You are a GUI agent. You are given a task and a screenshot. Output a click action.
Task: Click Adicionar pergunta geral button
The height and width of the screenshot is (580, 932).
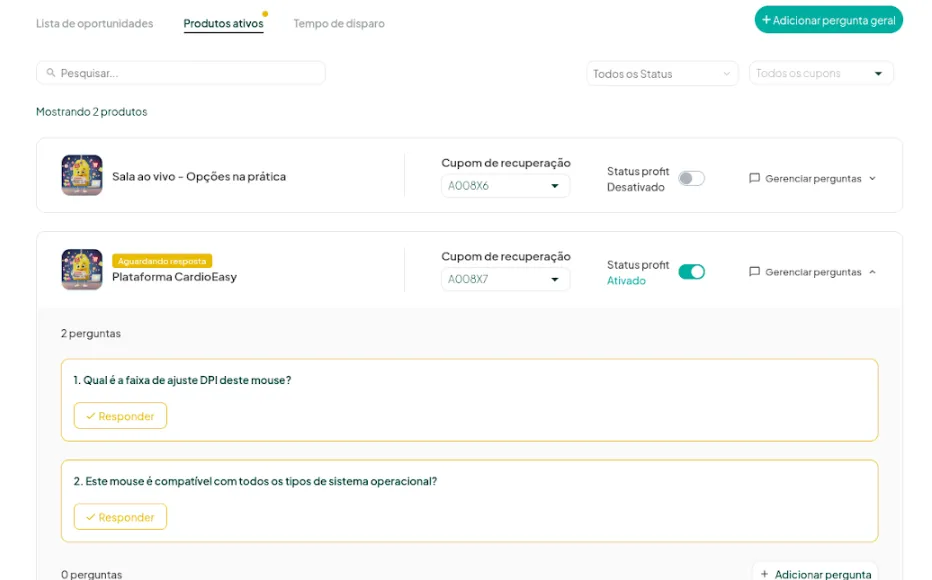(x=829, y=20)
